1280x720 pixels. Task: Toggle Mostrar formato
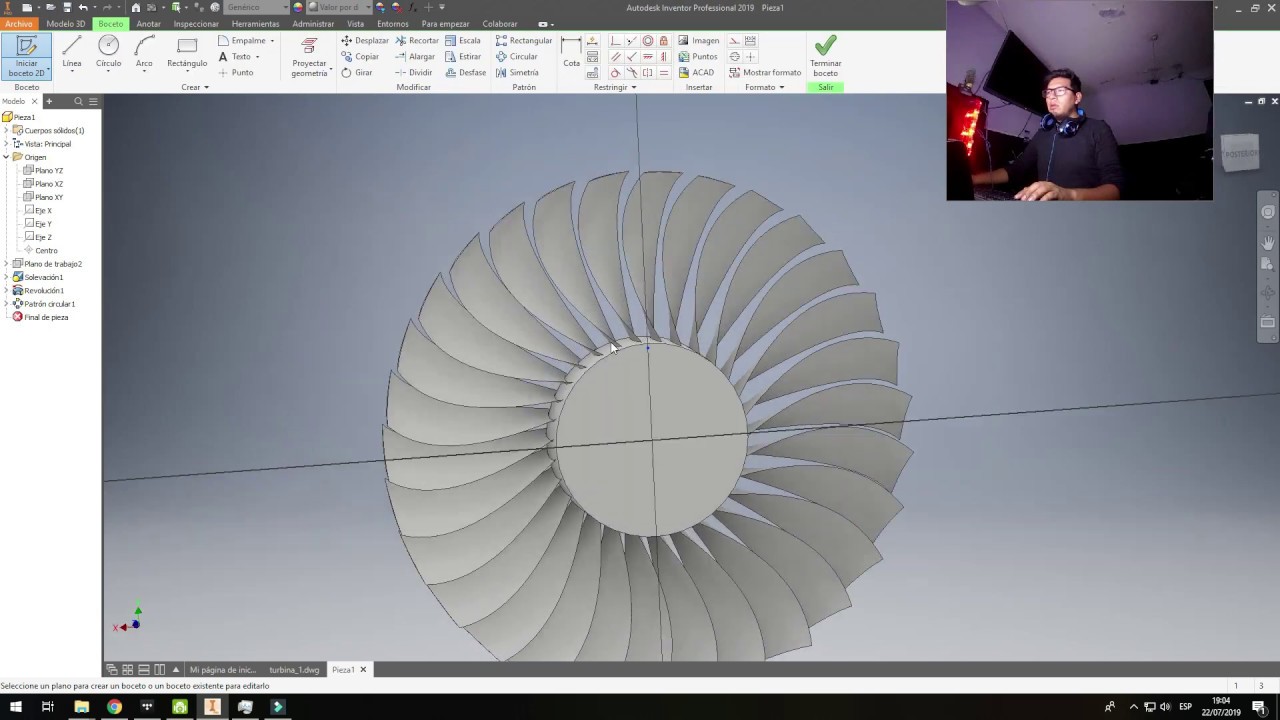point(765,73)
